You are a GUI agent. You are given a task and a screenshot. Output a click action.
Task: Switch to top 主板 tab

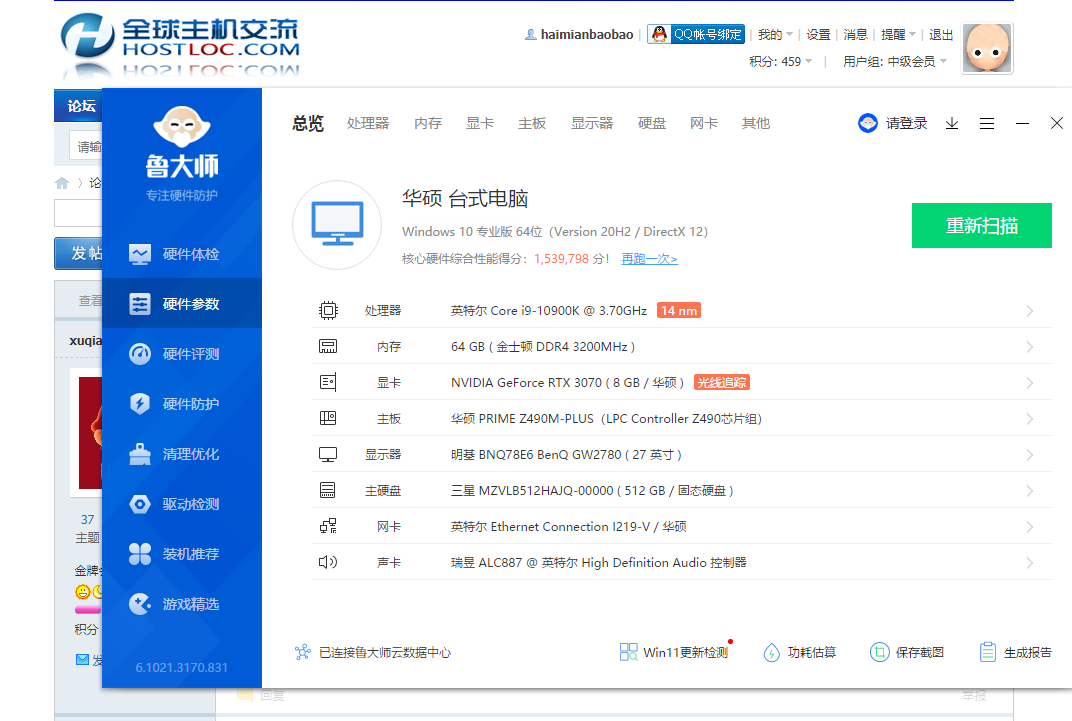click(532, 123)
